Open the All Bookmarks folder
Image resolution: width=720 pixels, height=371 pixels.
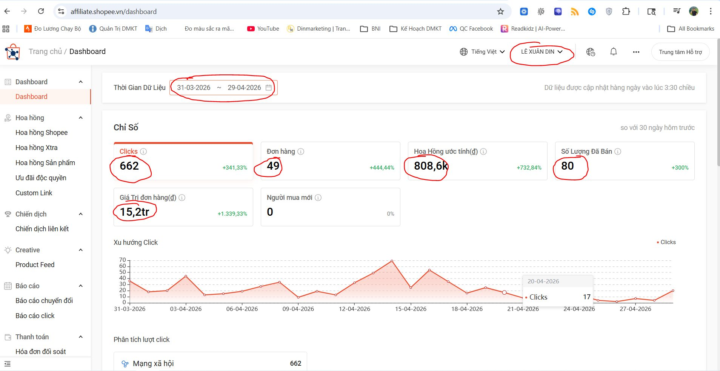click(x=690, y=28)
